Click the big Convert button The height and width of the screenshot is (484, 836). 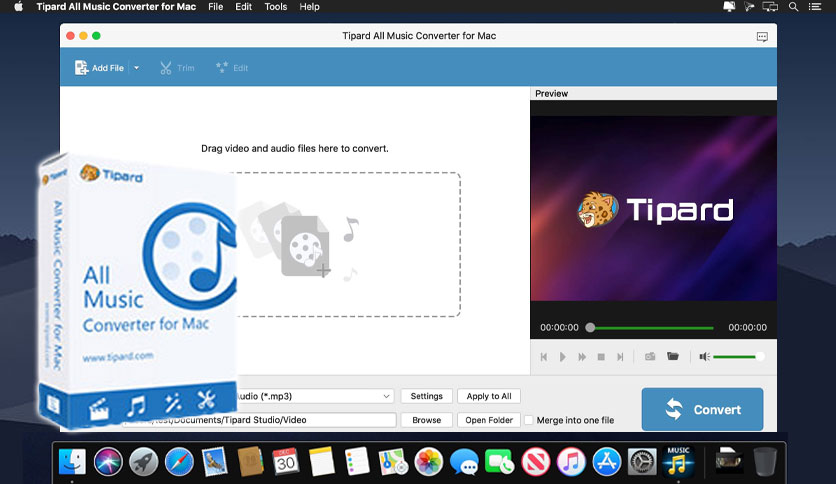pos(702,409)
